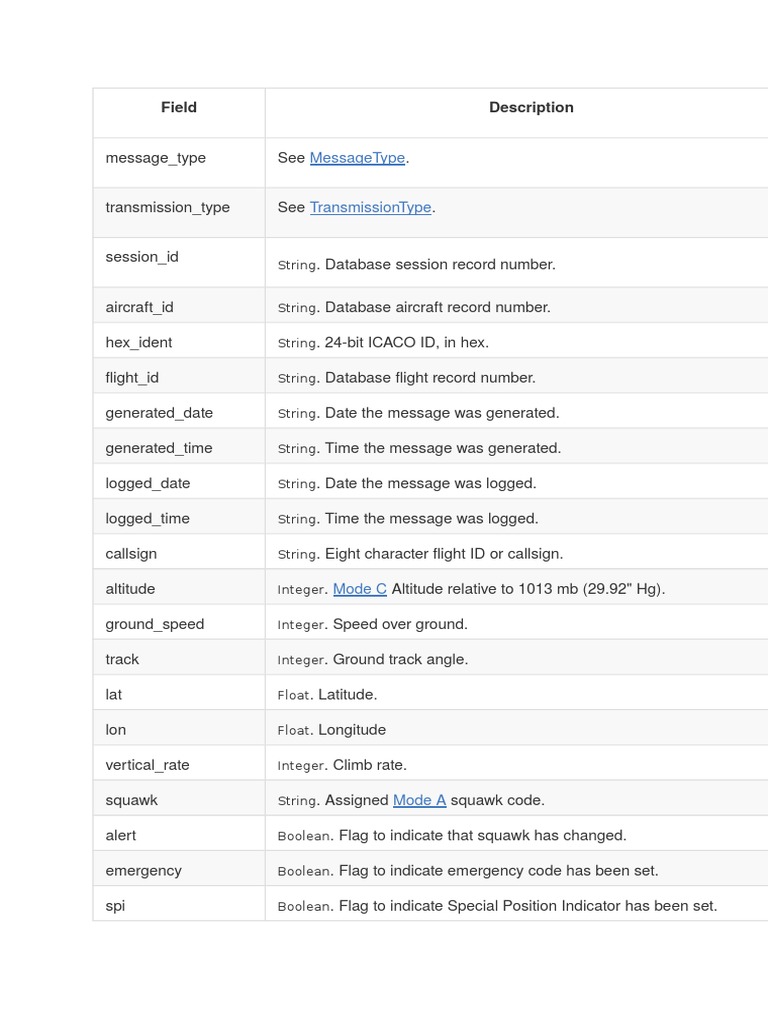Screen dimensions: 768x1024
Task: Open the TransmissionType link
Action: click(x=370, y=207)
